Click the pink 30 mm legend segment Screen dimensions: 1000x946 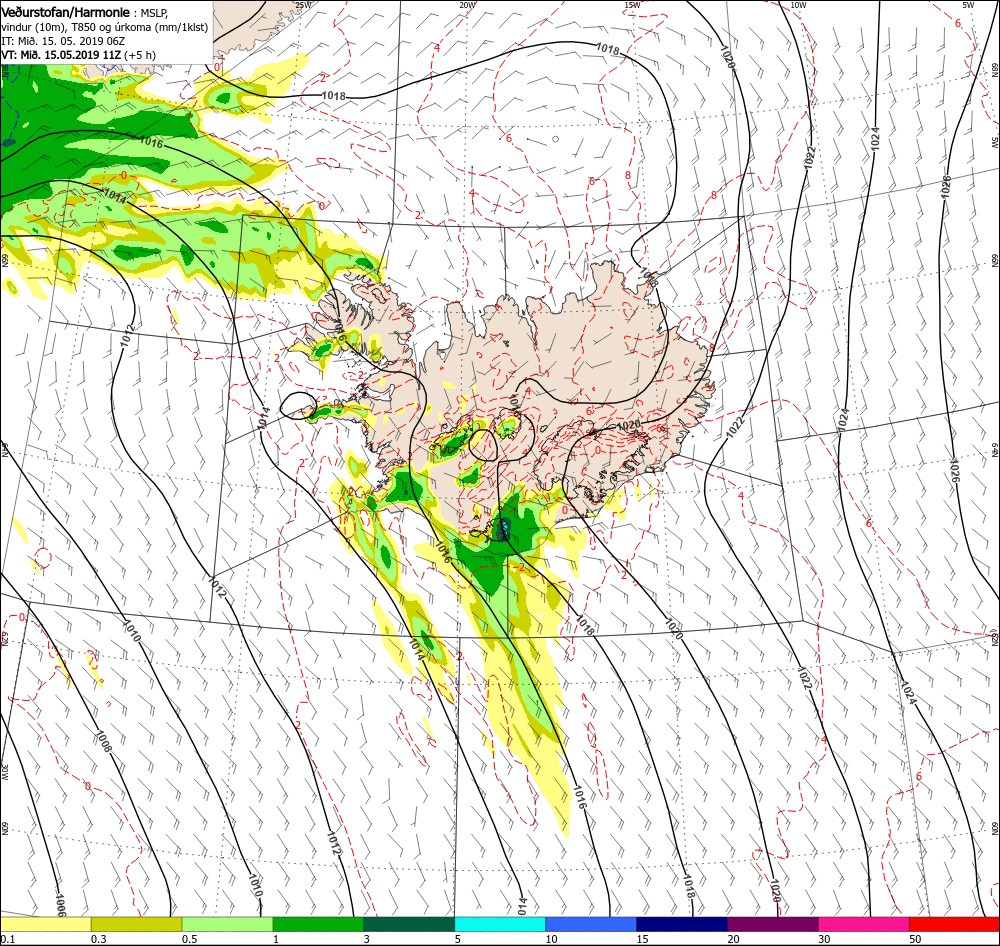click(864, 924)
